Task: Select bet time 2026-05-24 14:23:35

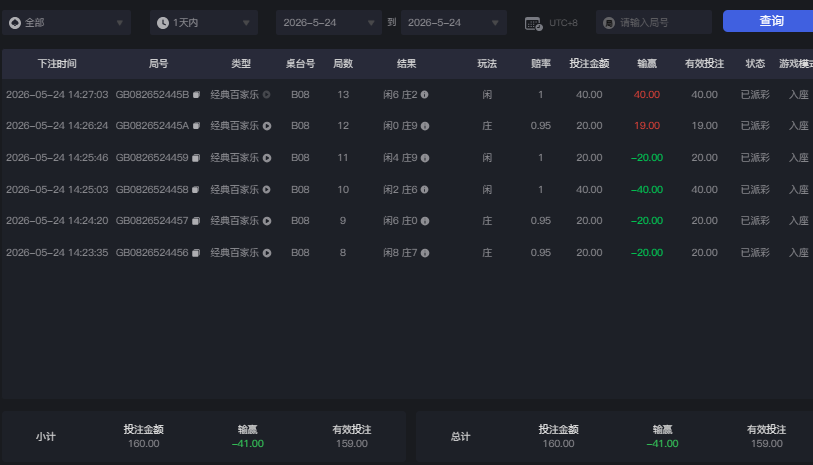Action: click(x=57, y=253)
